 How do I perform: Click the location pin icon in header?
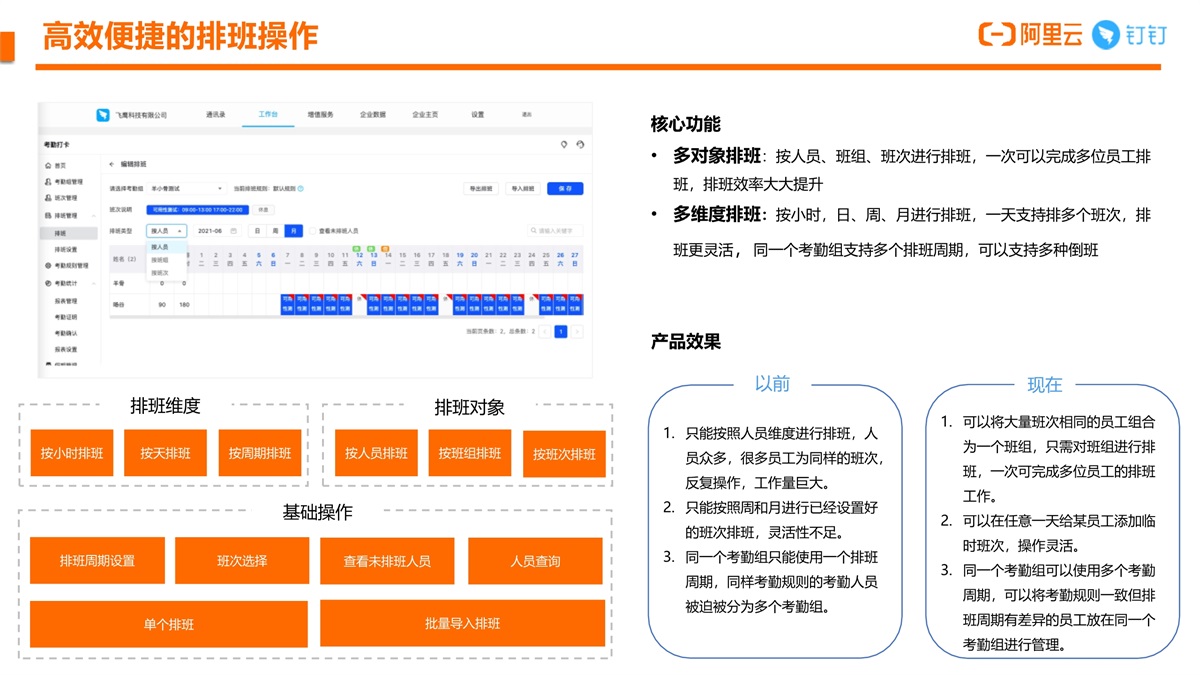[x=564, y=145]
